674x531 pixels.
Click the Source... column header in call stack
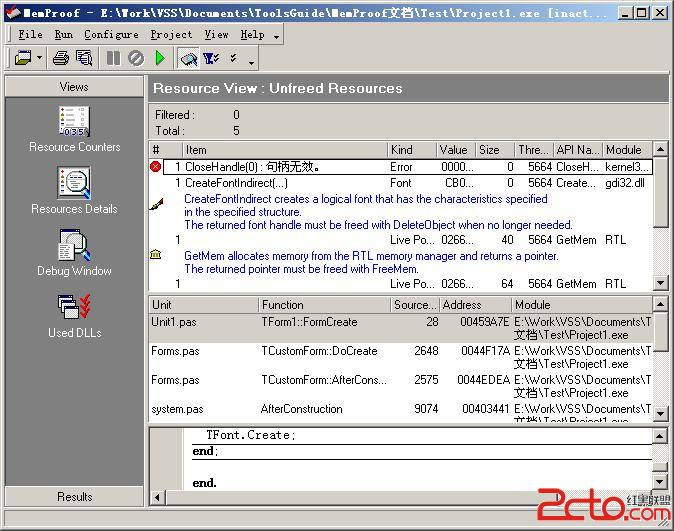point(414,305)
